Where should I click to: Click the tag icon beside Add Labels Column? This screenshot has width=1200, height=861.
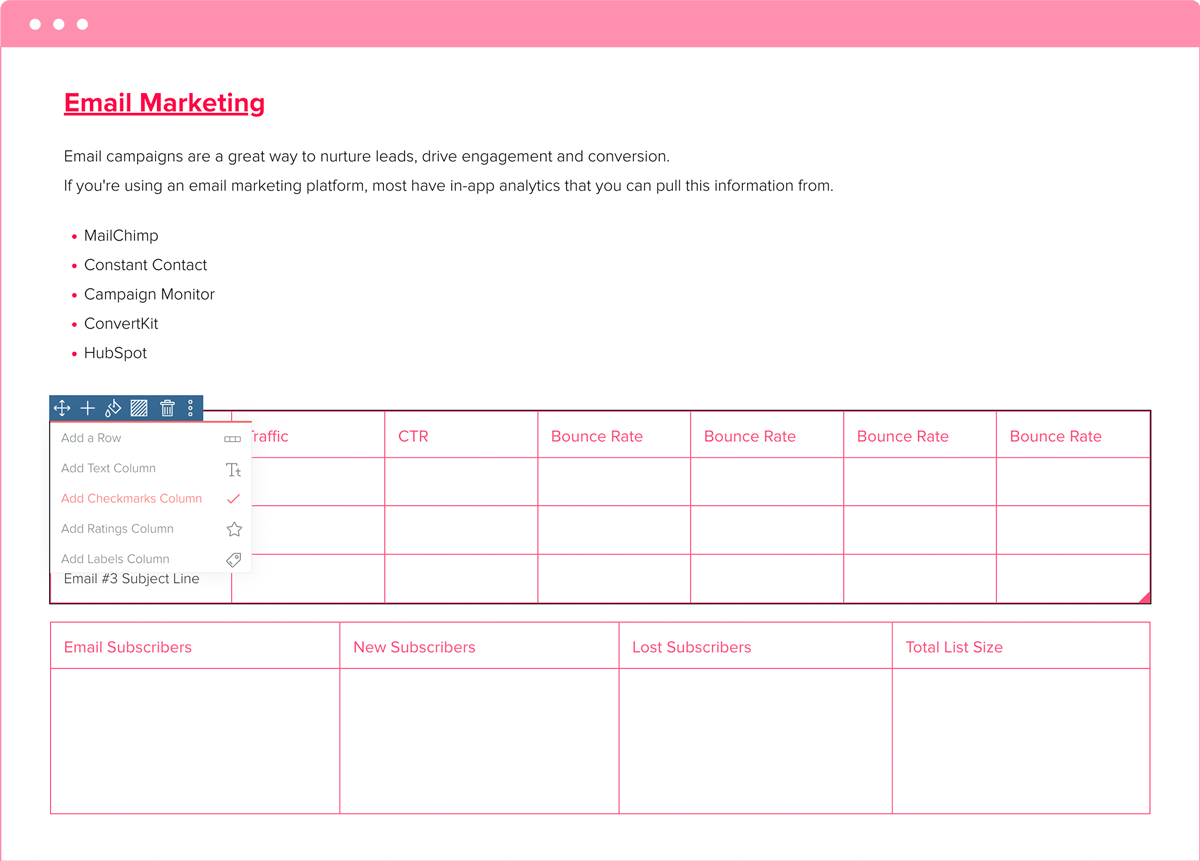pyautogui.click(x=233, y=559)
